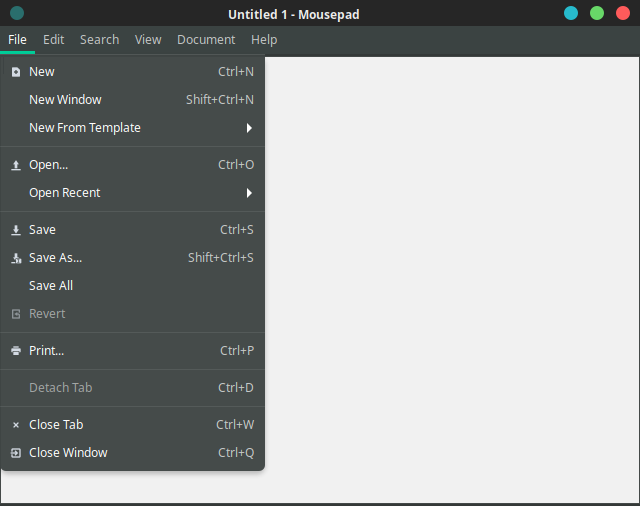Click Ctrl+W shortcut text
The height and width of the screenshot is (506, 640).
coord(235,425)
